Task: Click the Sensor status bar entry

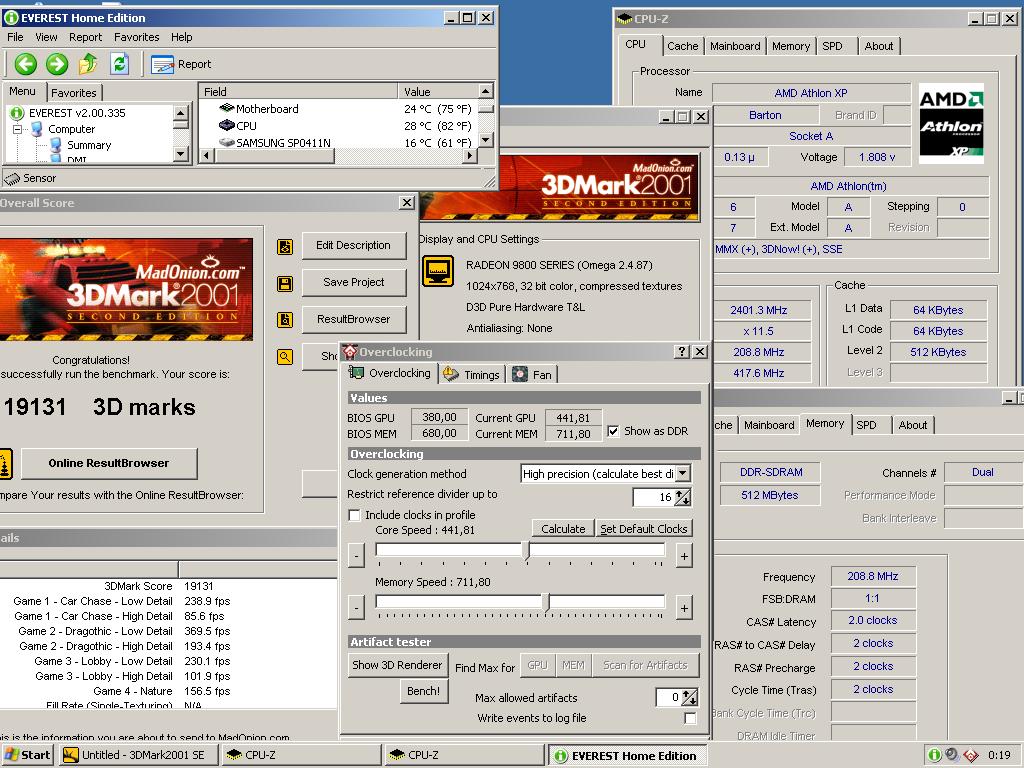Action: click(x=31, y=178)
